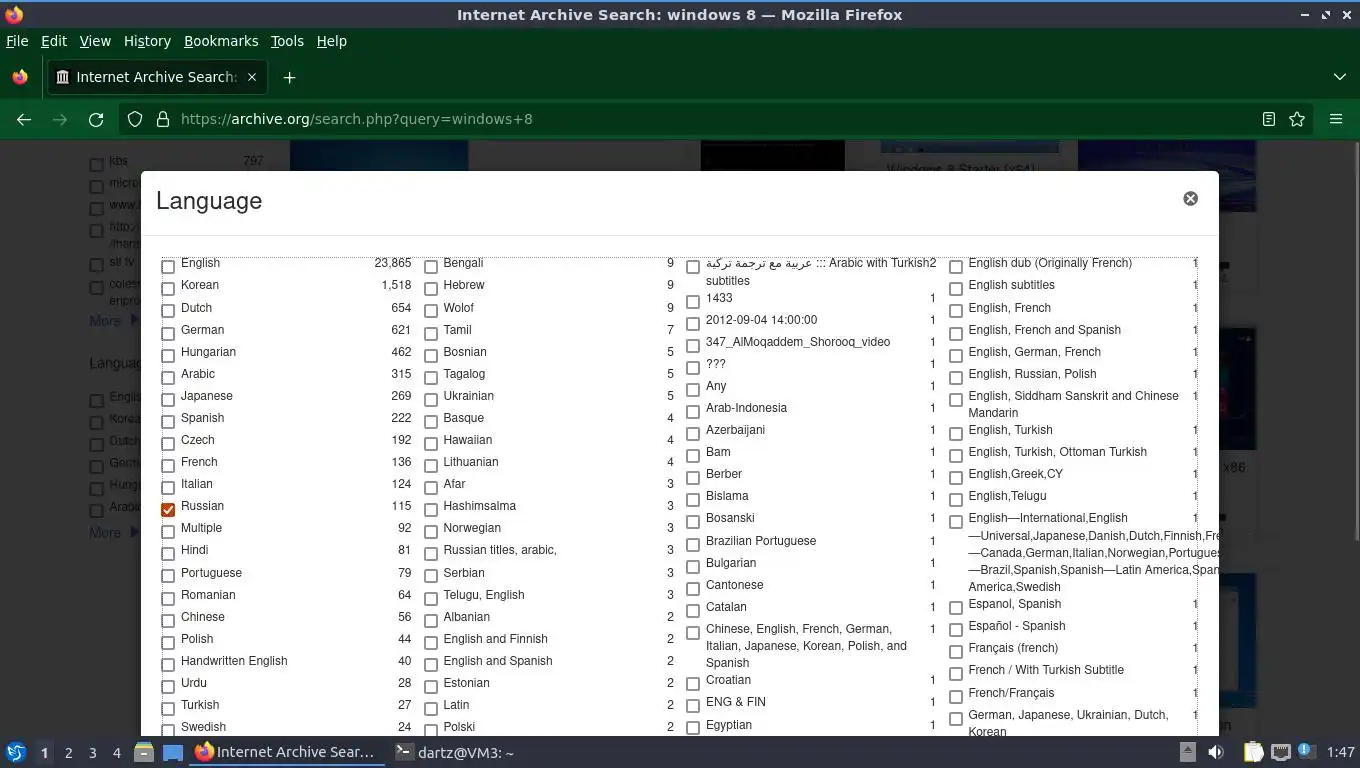The height and width of the screenshot is (768, 1360).
Task: Check the English language checkbox
Action: click(x=168, y=267)
